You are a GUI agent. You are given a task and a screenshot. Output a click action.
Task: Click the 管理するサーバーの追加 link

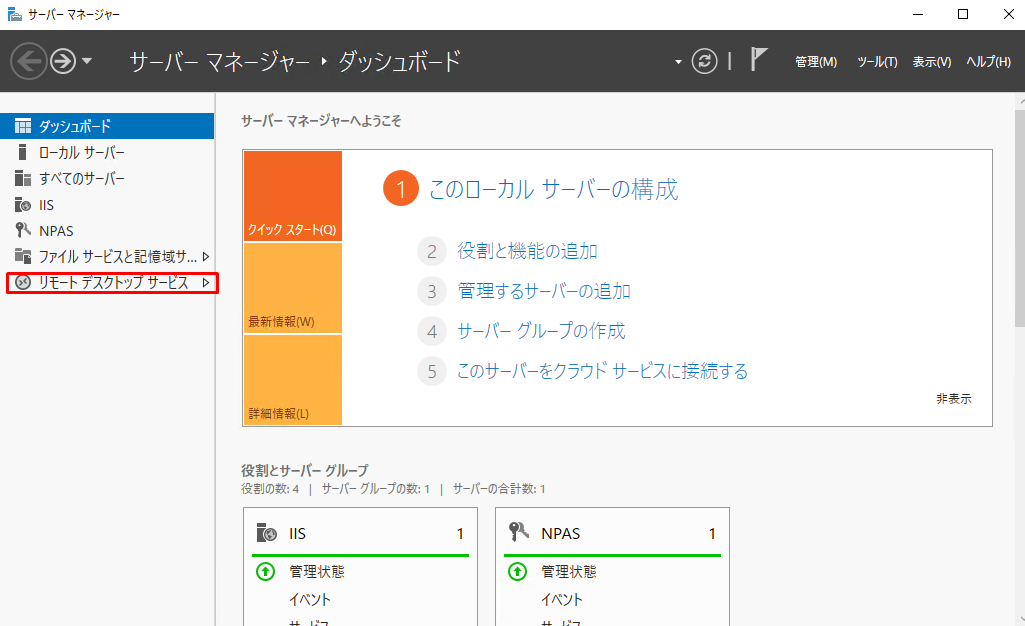click(x=543, y=291)
